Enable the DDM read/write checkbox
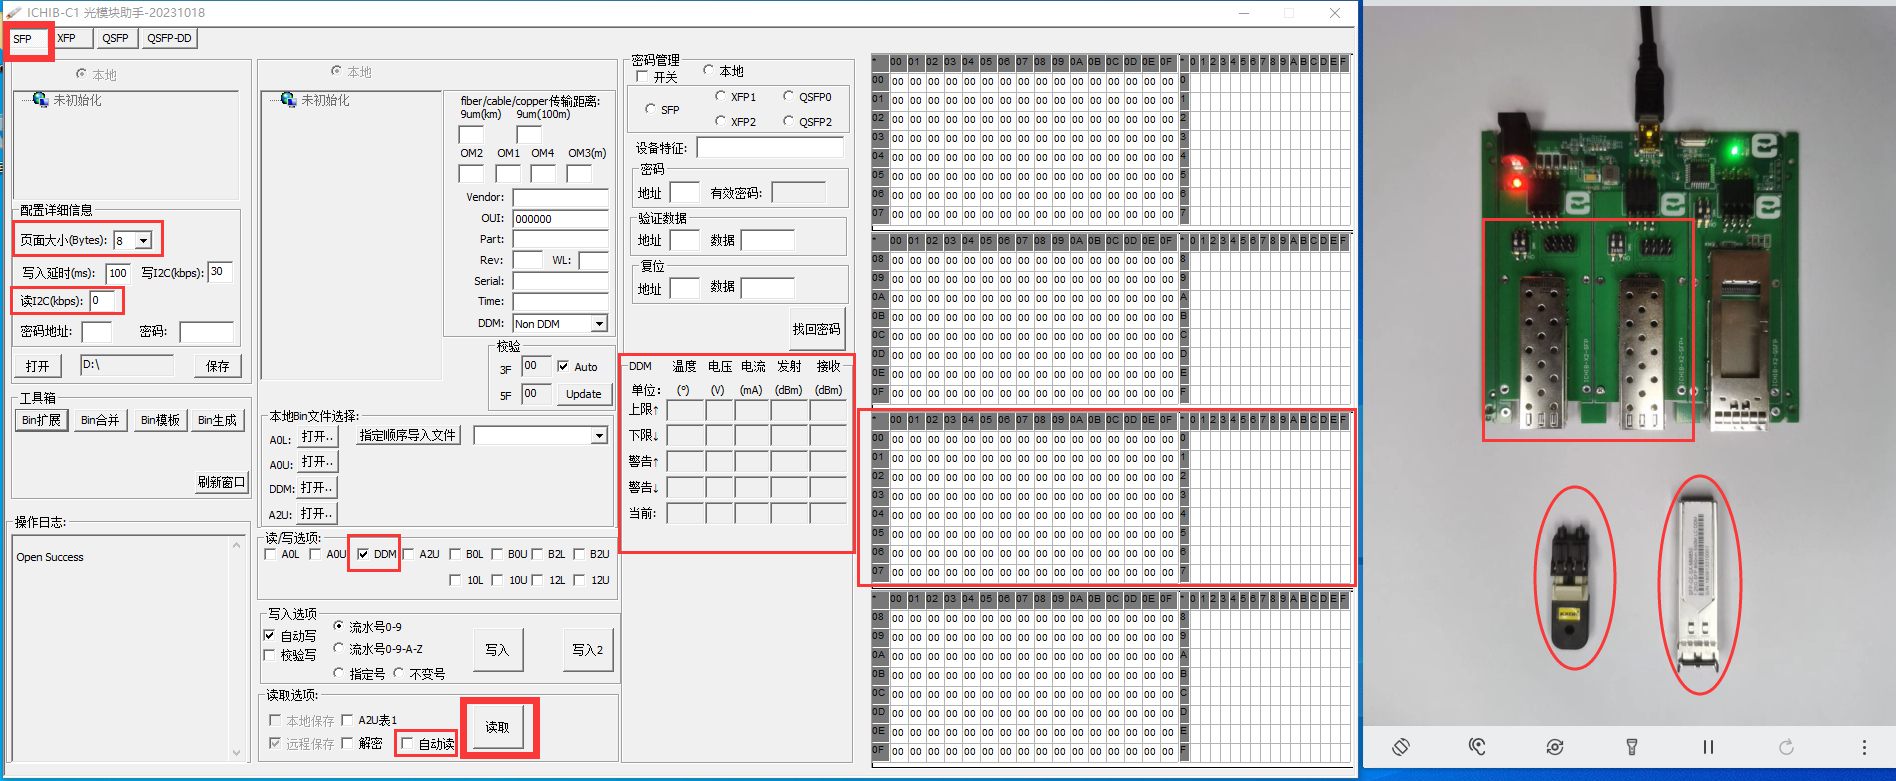The width and height of the screenshot is (1896, 781). coord(363,554)
